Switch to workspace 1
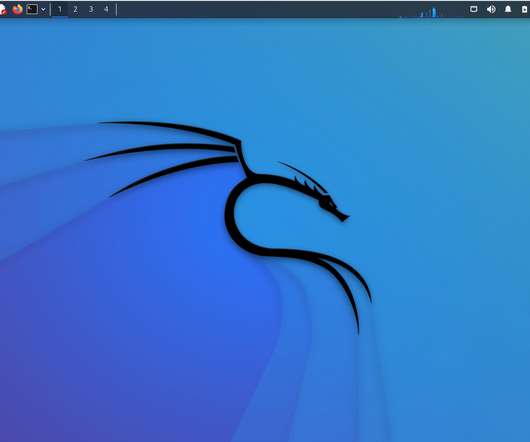 (x=60, y=9)
